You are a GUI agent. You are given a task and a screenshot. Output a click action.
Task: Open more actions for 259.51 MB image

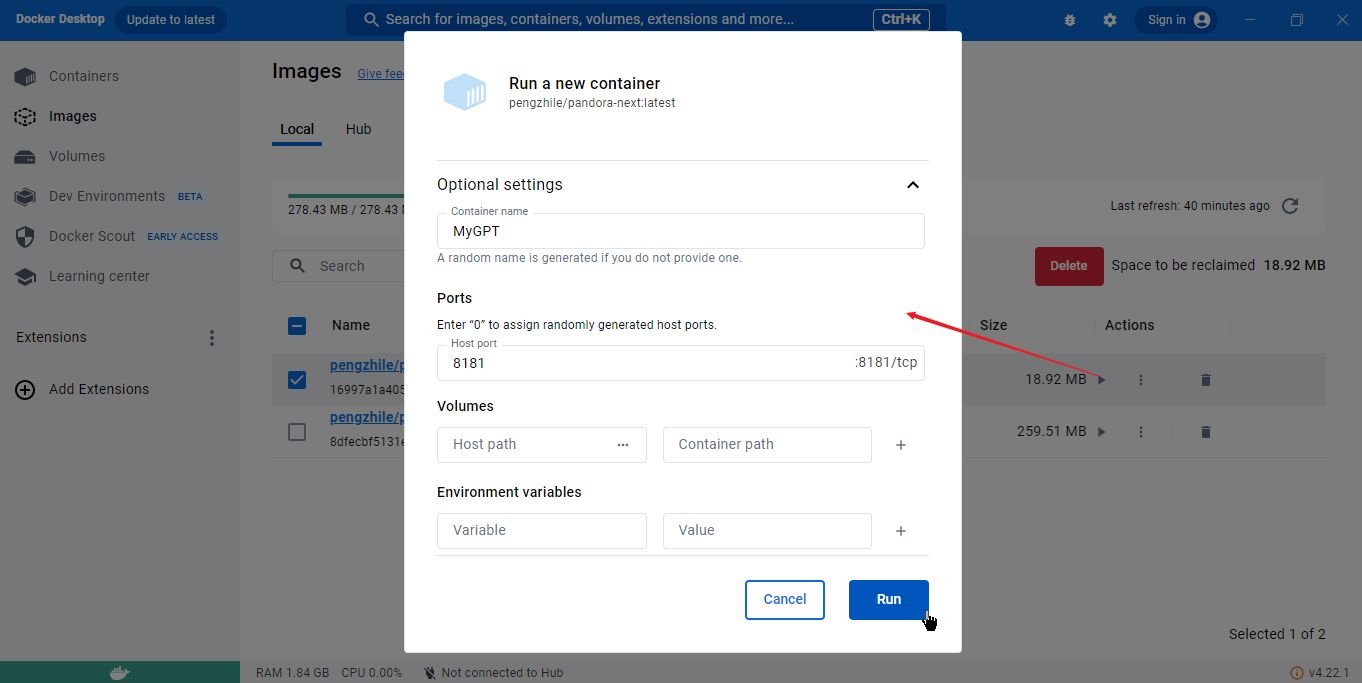[1141, 432]
